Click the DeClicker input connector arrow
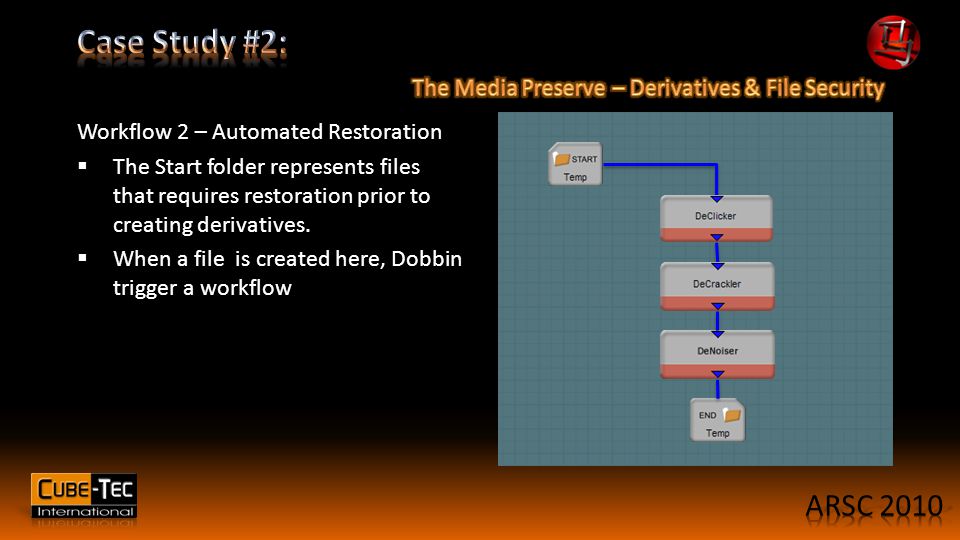This screenshot has width=960, height=540. coord(716,199)
